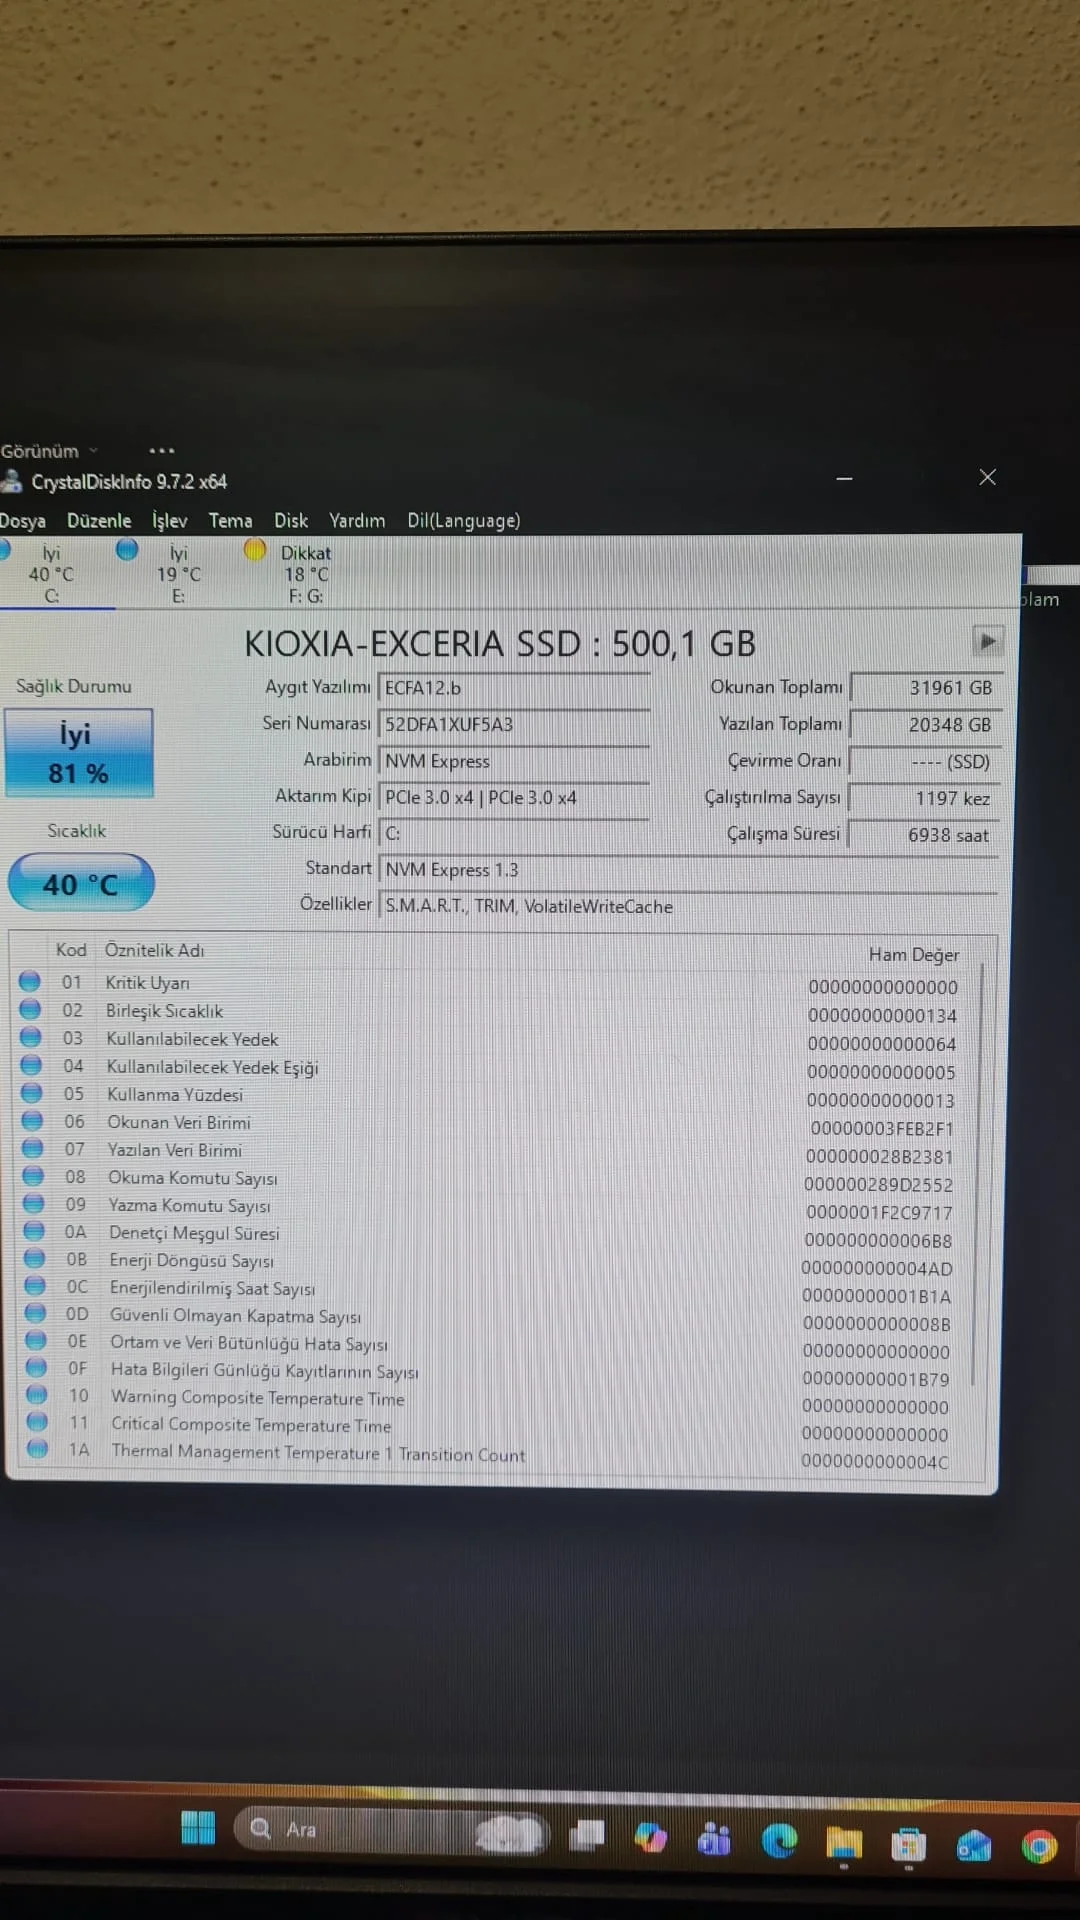Click status icon for Denetçi Meşgul Süresi row
The image size is (1080, 1920).
click(x=34, y=1231)
